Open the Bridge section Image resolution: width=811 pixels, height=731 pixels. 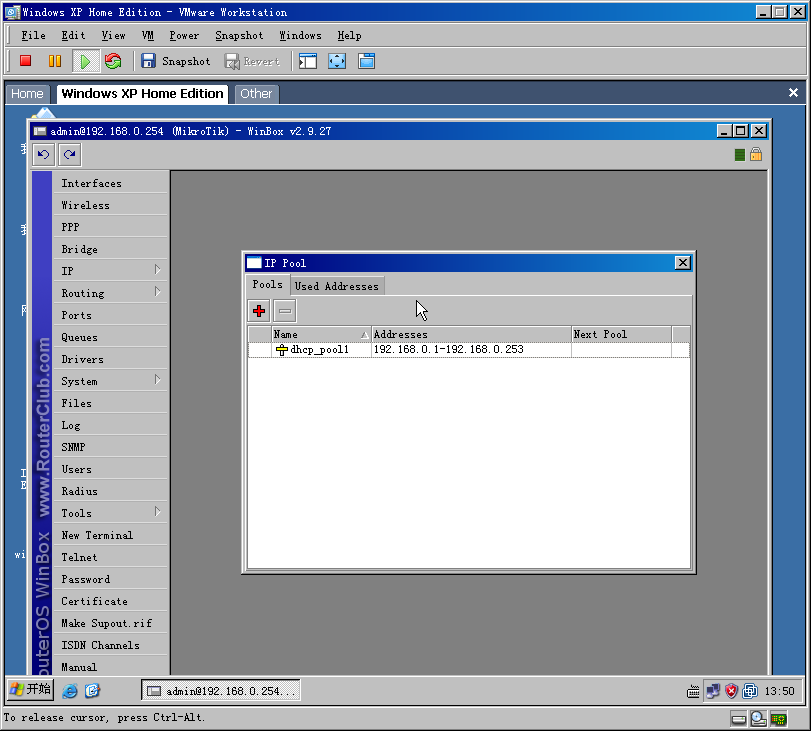click(x=110, y=249)
